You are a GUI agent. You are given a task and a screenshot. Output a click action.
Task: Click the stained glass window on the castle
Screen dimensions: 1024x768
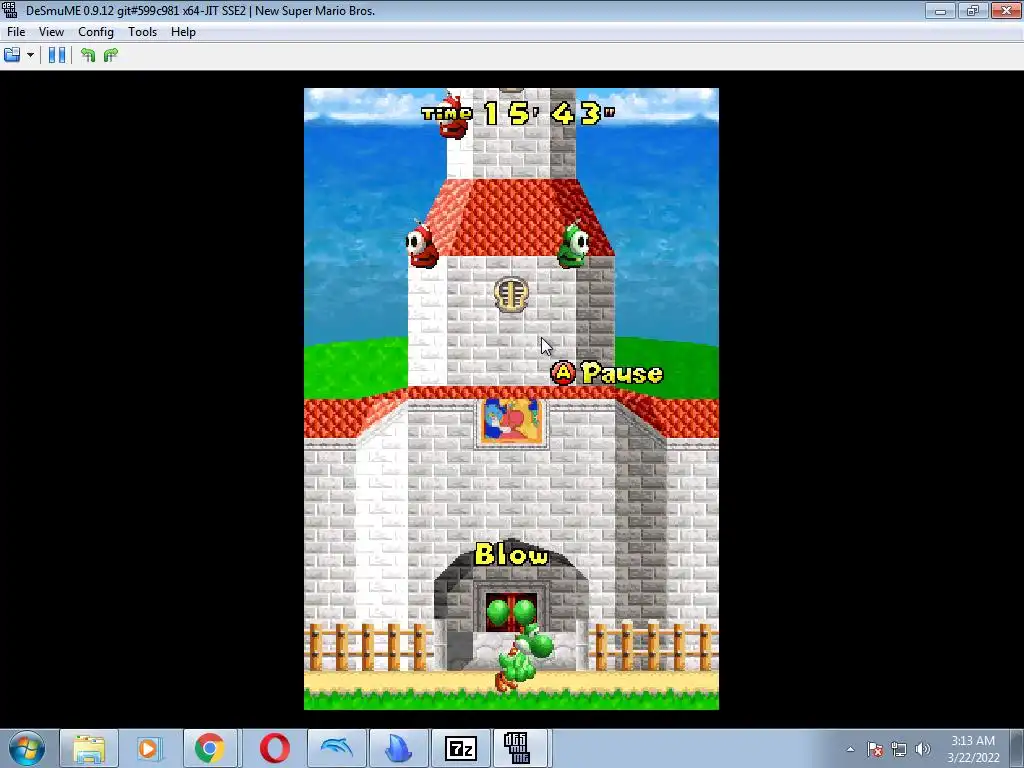click(x=512, y=422)
